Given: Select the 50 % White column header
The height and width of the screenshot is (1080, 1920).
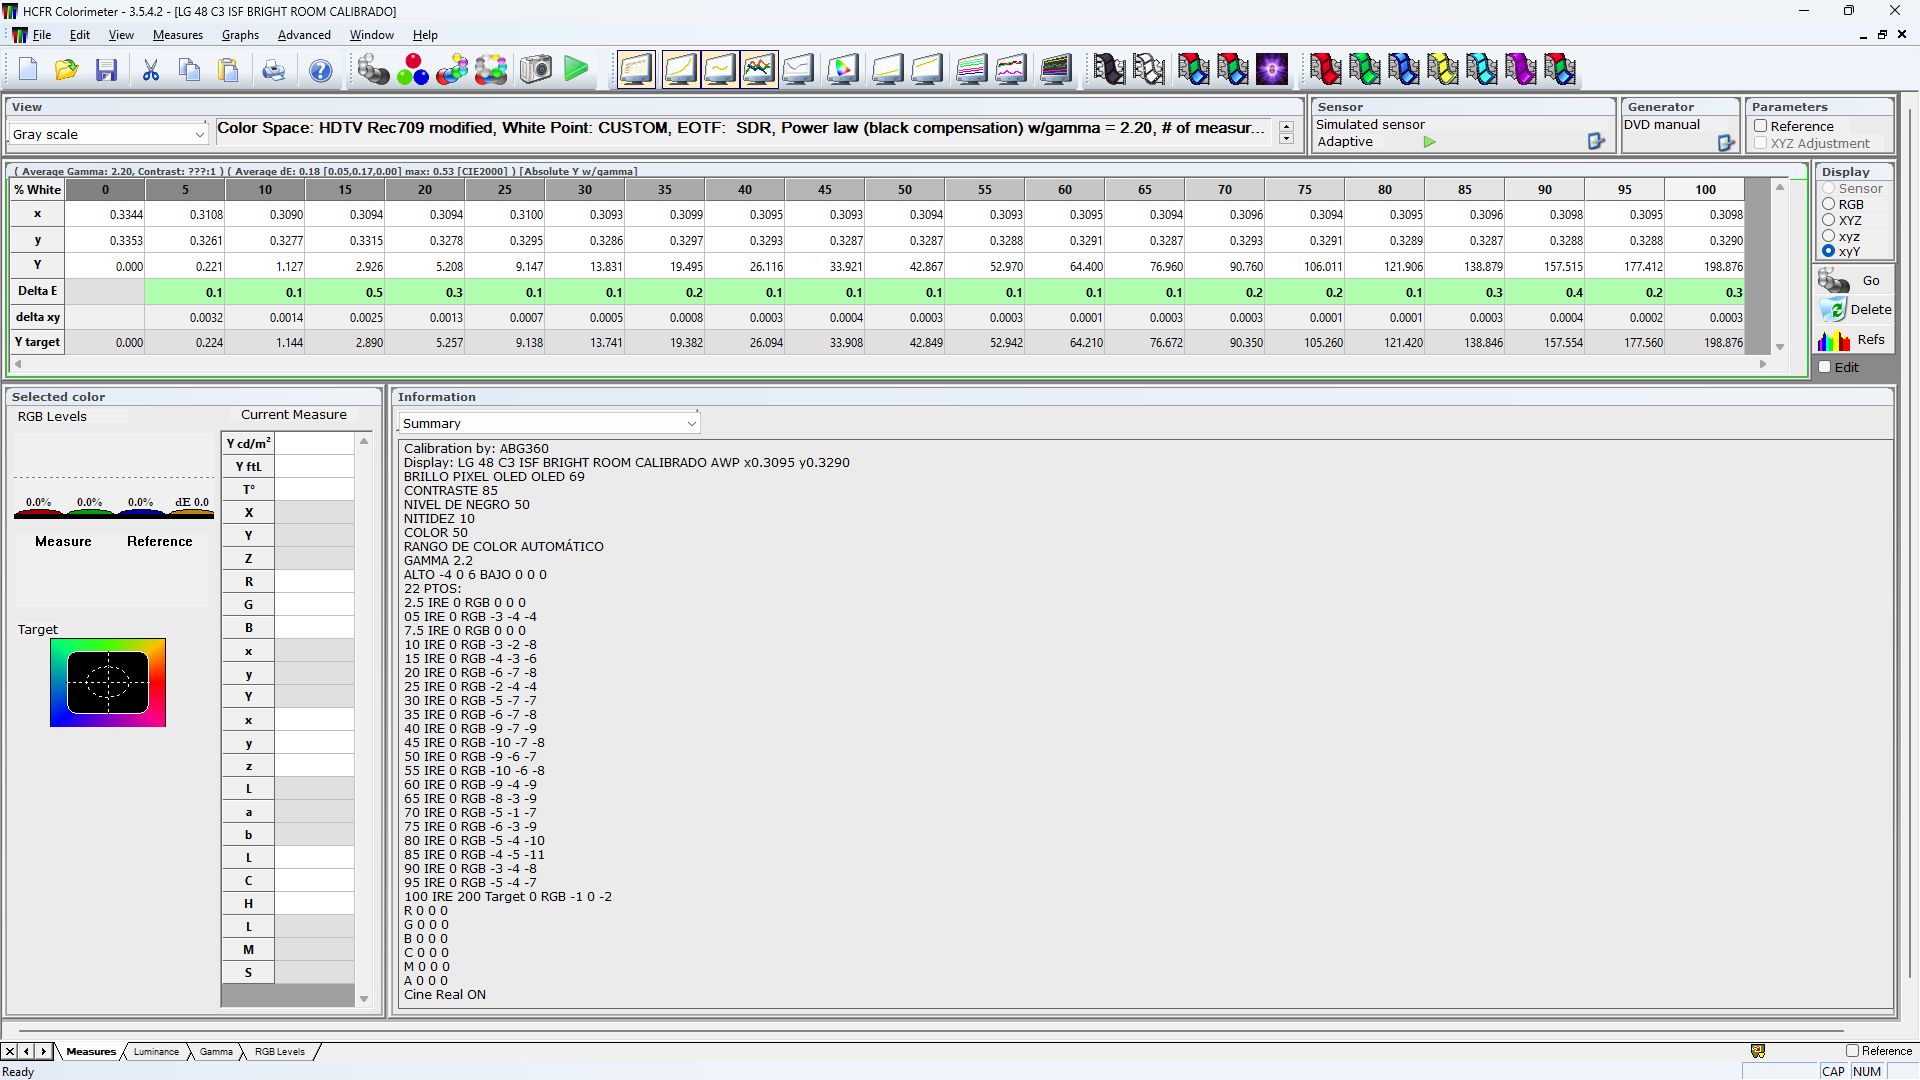Looking at the screenshot, I should (905, 189).
